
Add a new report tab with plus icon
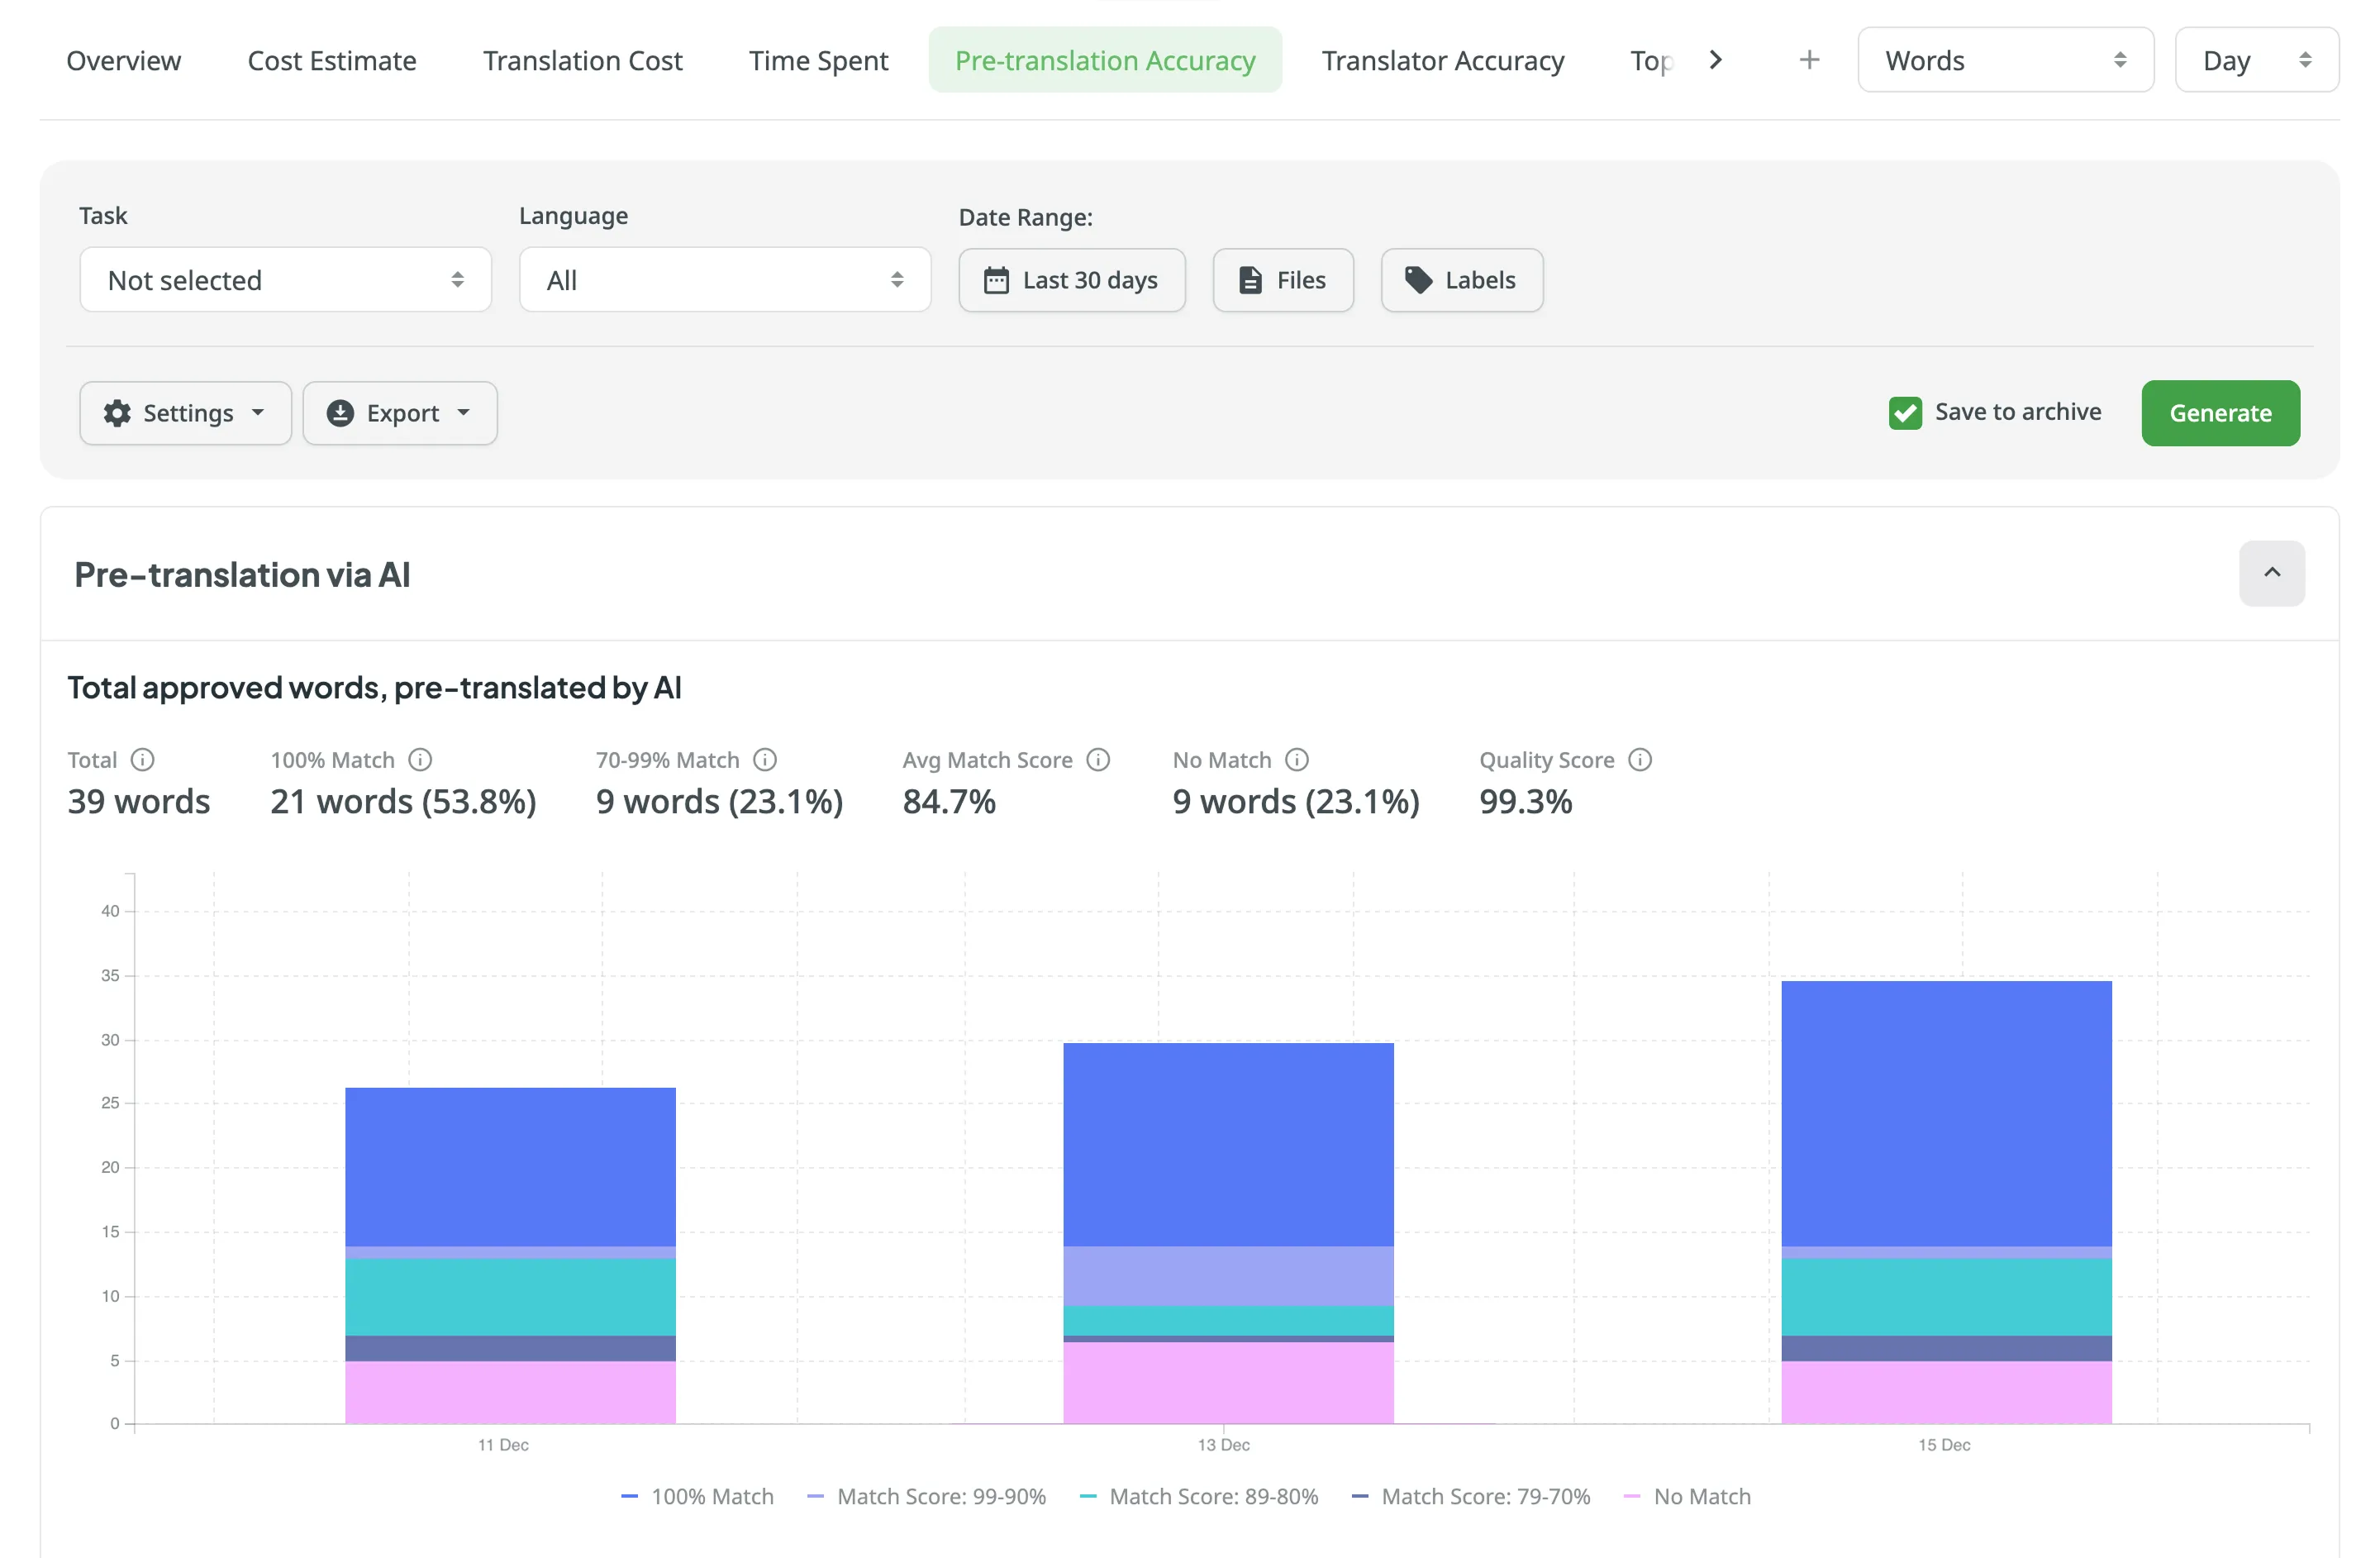pyautogui.click(x=1808, y=60)
